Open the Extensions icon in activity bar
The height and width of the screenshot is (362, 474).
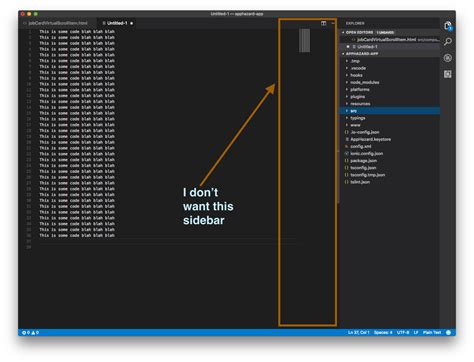click(x=448, y=74)
